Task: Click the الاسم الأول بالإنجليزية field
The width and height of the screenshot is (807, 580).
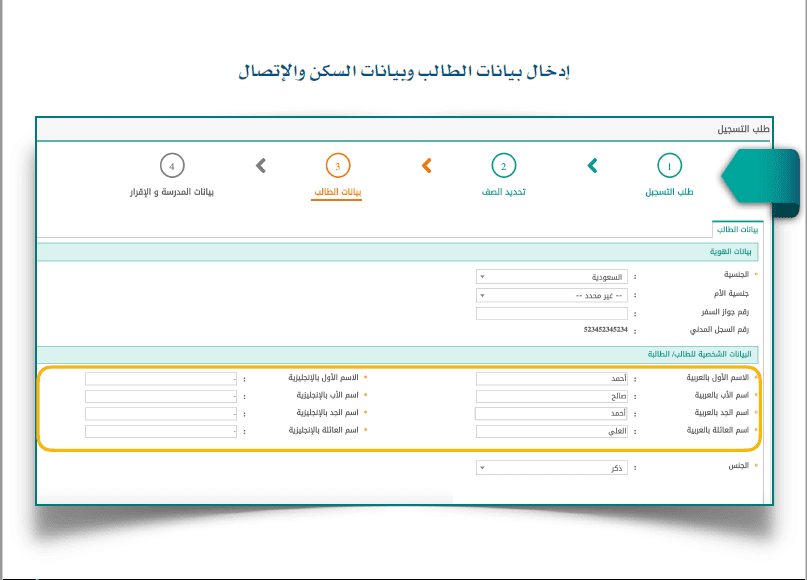Action: point(161,379)
